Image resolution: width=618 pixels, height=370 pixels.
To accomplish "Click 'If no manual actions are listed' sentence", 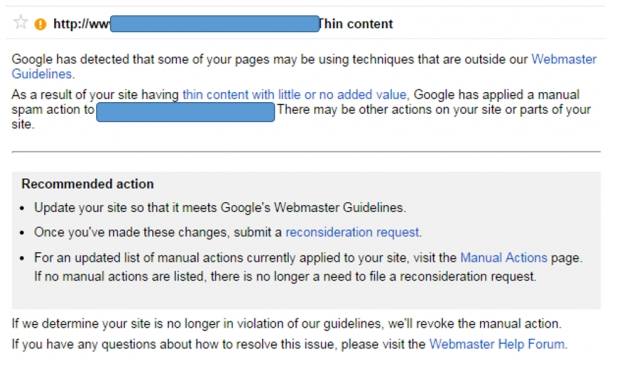I will 285,276.
